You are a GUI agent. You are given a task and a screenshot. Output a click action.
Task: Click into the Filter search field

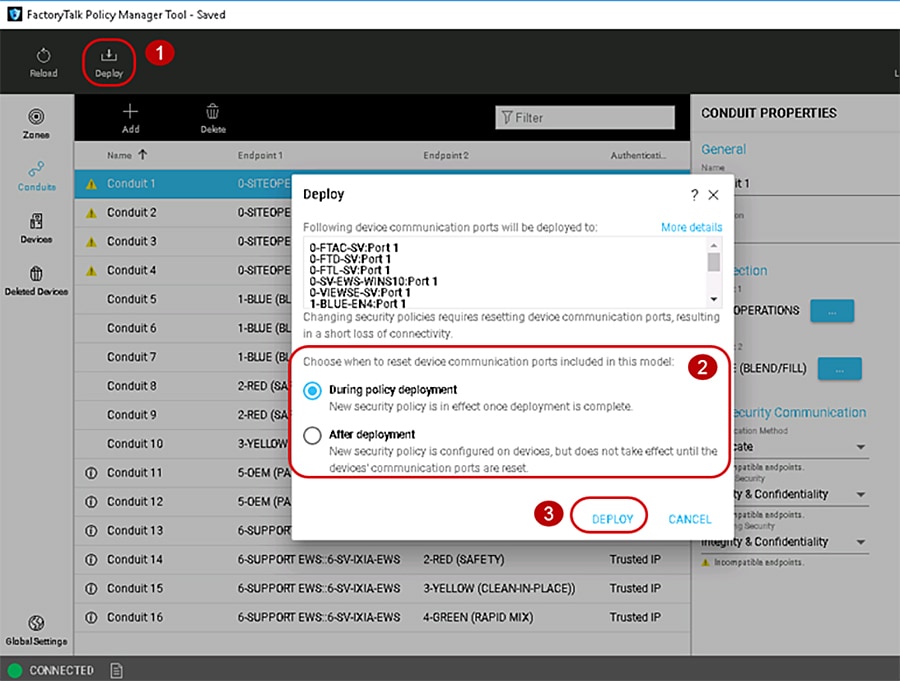click(585, 118)
